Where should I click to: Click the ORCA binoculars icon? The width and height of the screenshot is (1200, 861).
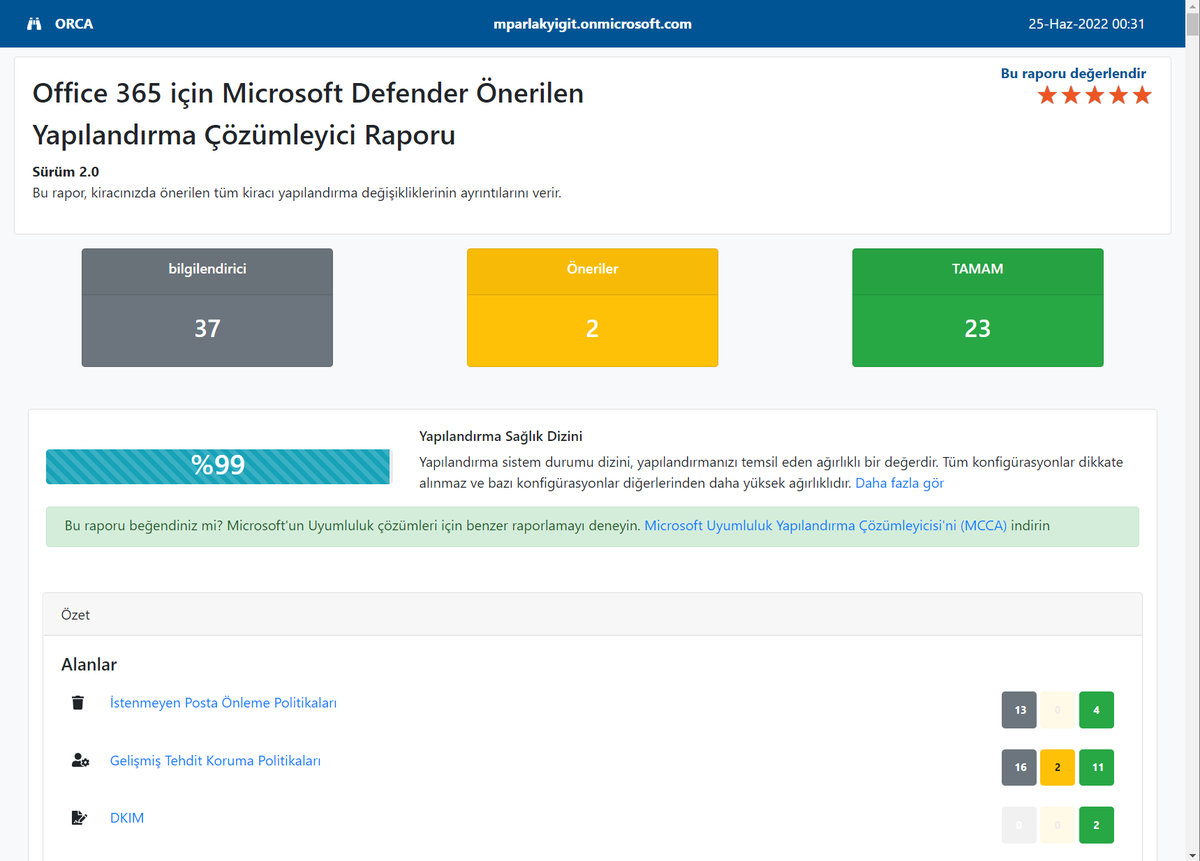point(34,24)
